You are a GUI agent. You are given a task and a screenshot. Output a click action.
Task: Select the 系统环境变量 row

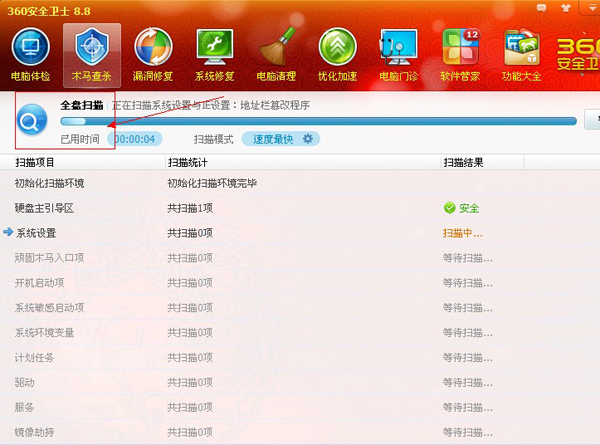(300, 333)
